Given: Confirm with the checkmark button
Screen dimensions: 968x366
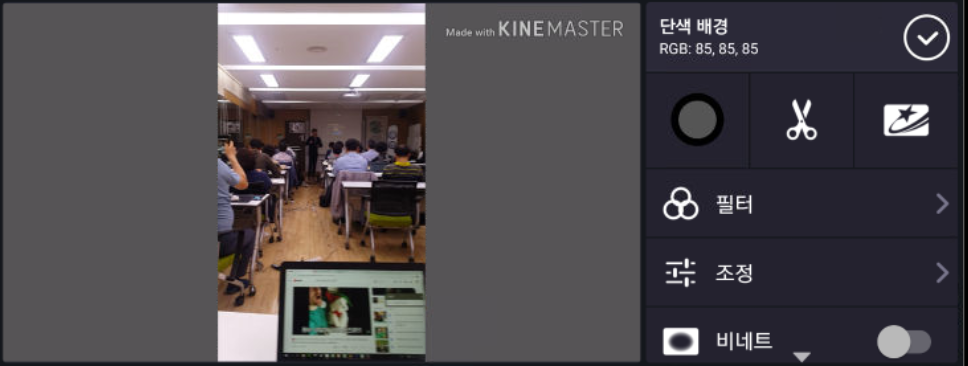Looking at the screenshot, I should (926, 38).
